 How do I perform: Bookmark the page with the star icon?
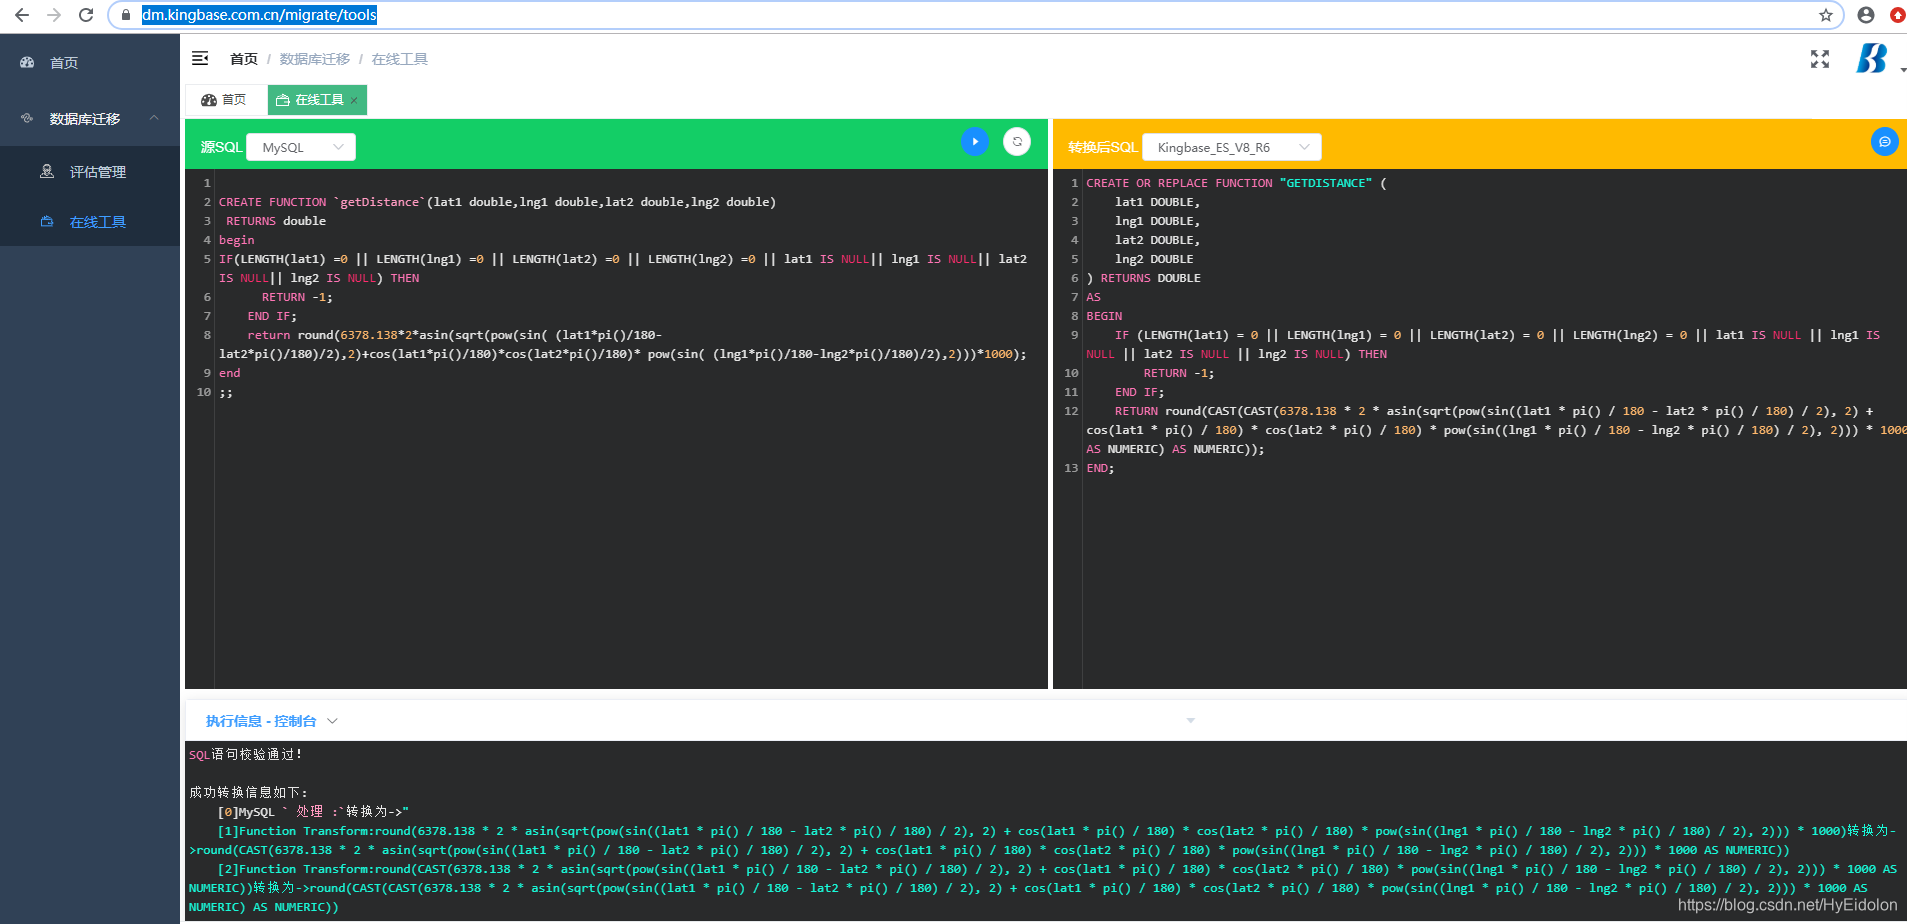(x=1826, y=15)
